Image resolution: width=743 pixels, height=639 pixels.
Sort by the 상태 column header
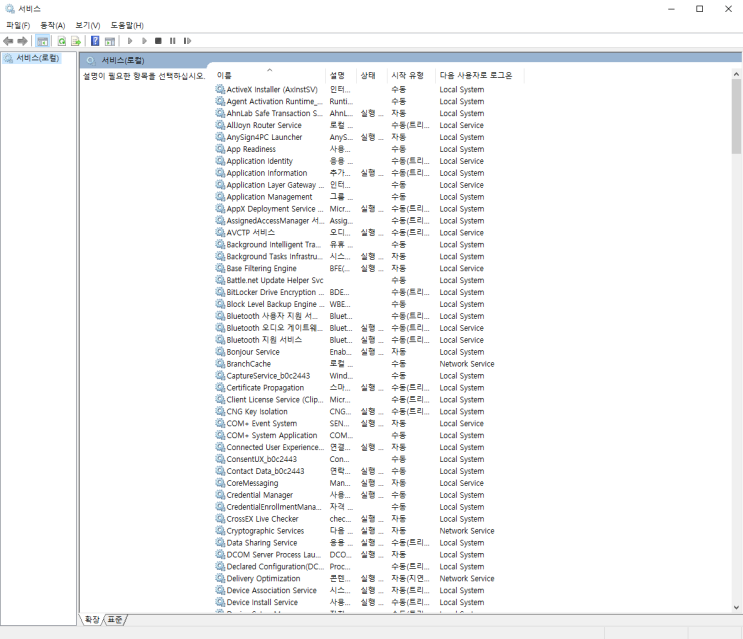point(372,75)
